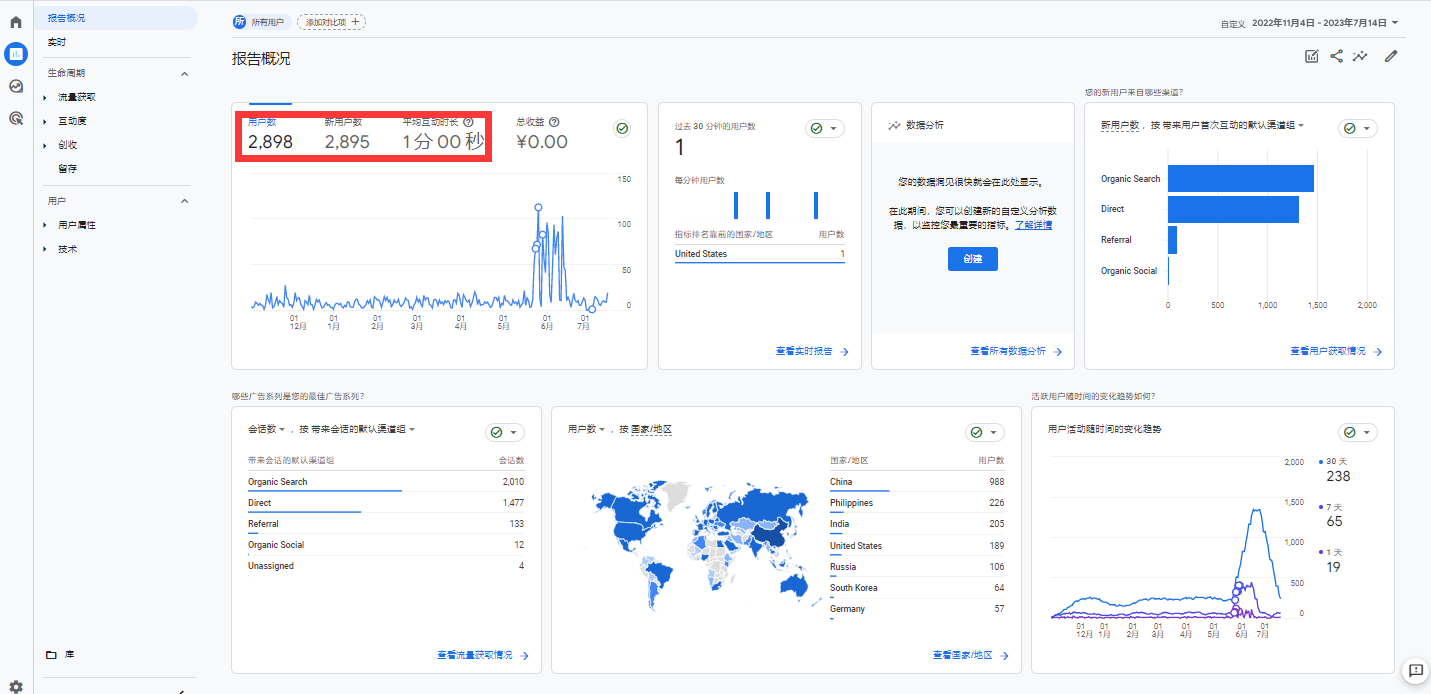Click help icon beside 总收益

pos(554,122)
